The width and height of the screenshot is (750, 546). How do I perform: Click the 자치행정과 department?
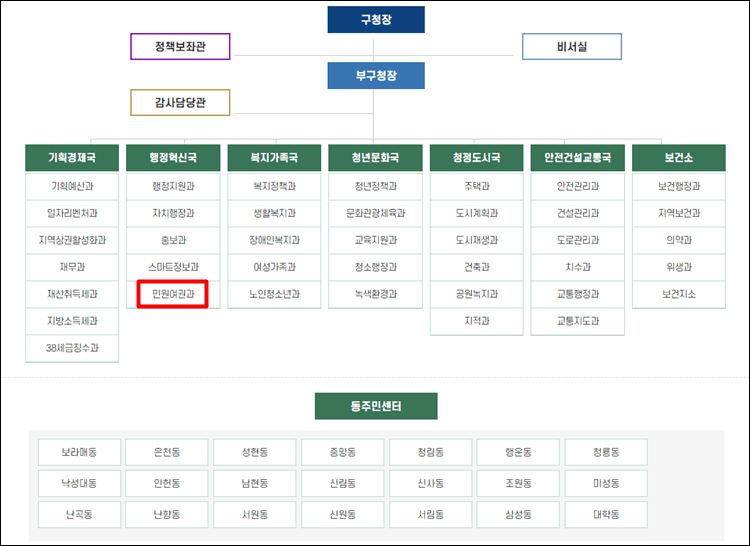[173, 213]
